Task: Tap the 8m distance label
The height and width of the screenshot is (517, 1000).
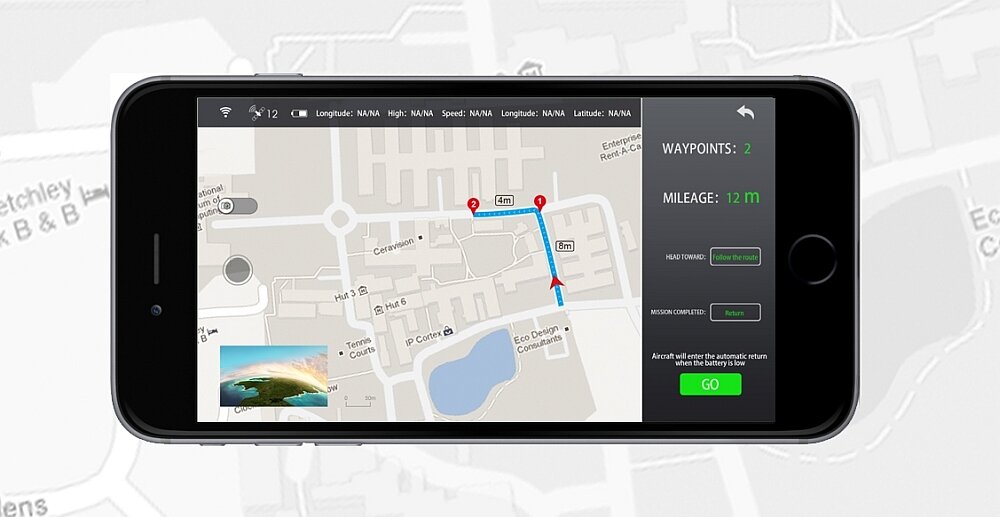Action: (x=565, y=246)
